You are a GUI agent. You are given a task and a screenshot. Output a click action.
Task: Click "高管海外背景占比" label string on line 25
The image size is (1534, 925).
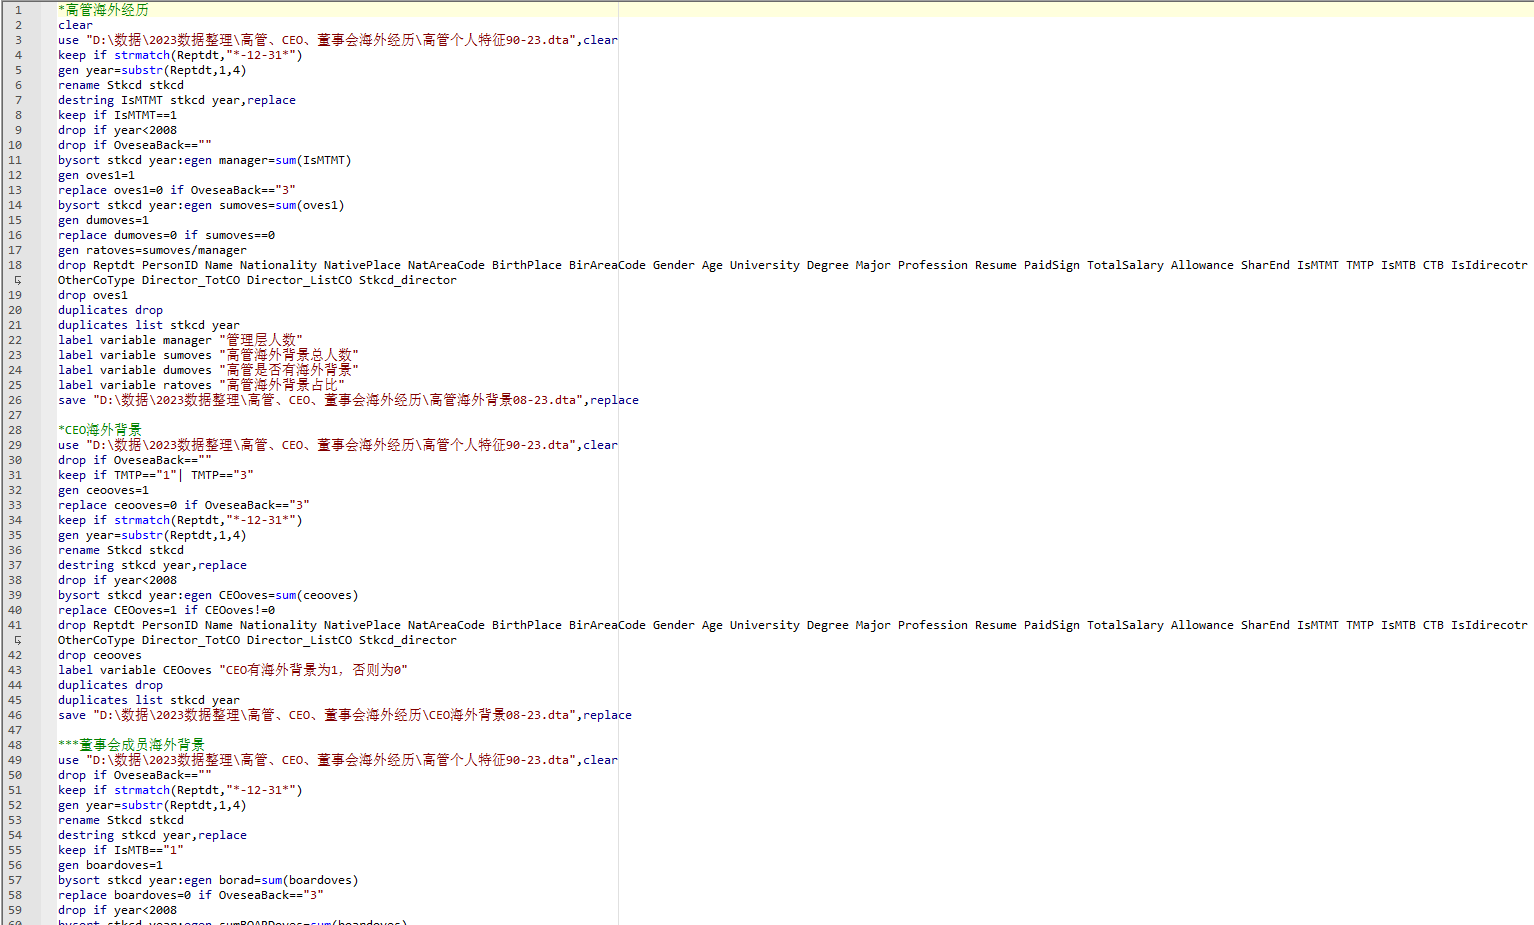point(282,385)
